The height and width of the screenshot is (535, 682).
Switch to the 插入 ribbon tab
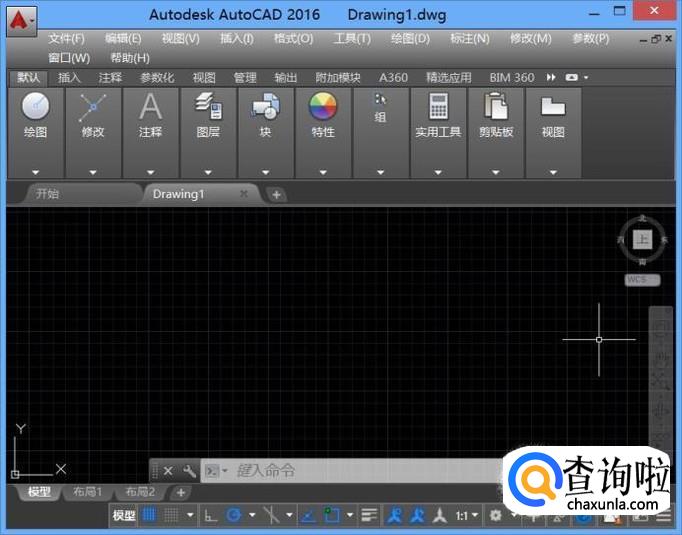click(x=69, y=77)
